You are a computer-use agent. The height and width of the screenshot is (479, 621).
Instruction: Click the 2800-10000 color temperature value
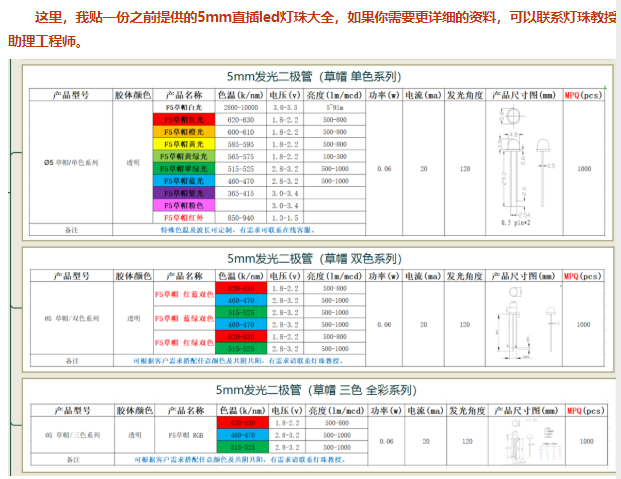coord(241,107)
